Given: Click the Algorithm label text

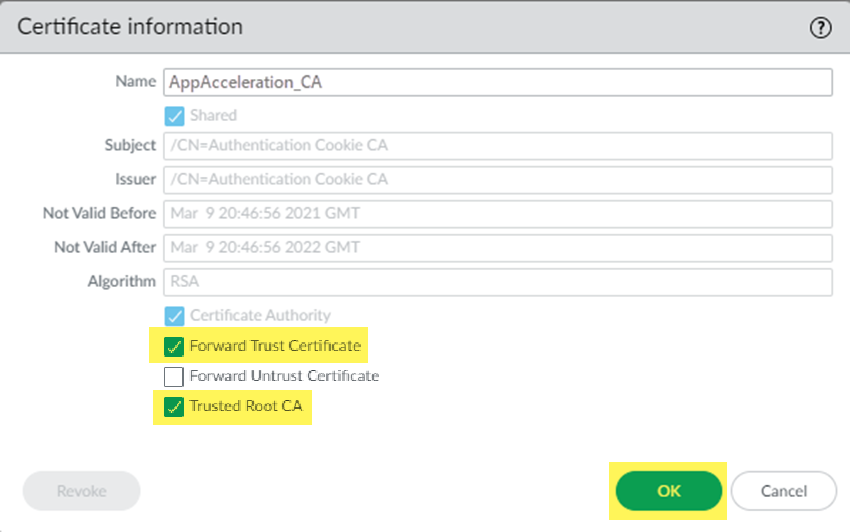Looking at the screenshot, I should [122, 282].
